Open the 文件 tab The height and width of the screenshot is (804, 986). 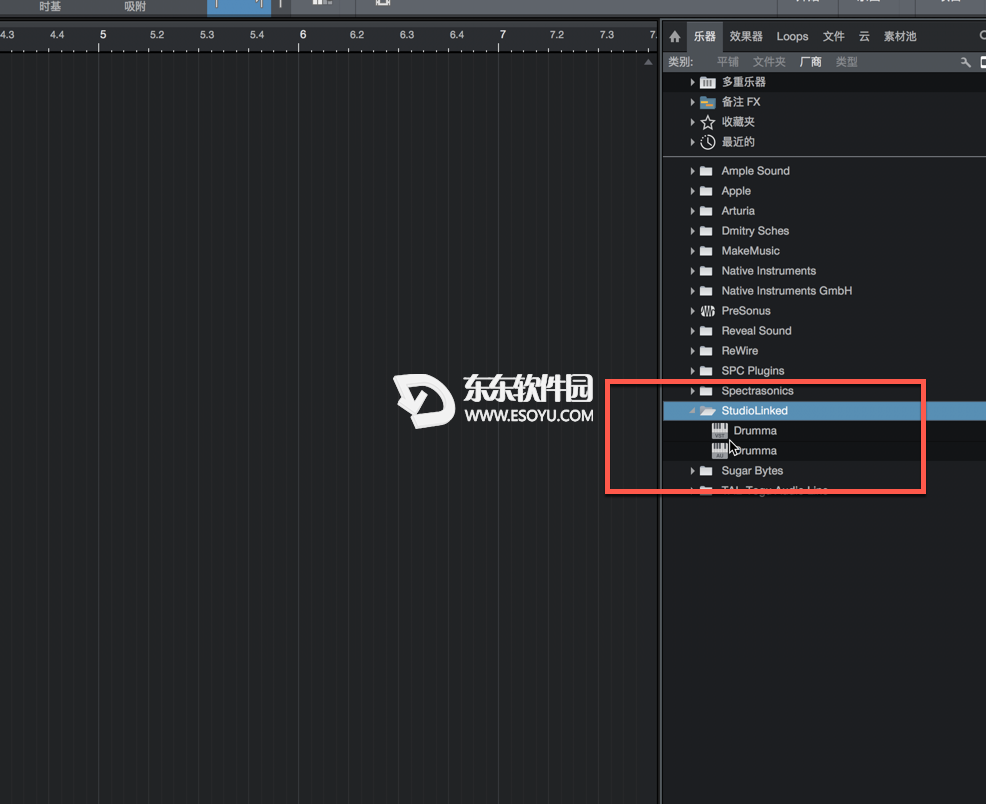[833, 36]
